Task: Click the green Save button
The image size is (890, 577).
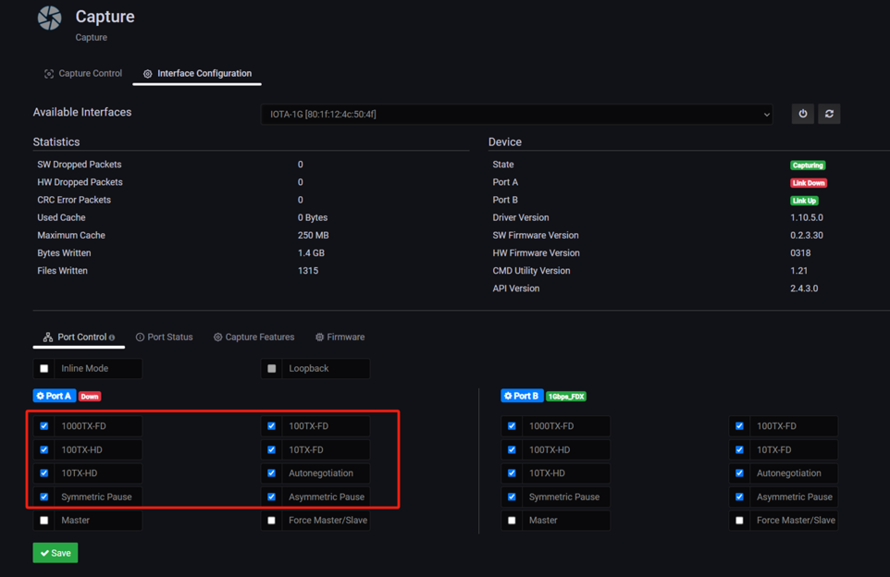Action: tap(55, 553)
